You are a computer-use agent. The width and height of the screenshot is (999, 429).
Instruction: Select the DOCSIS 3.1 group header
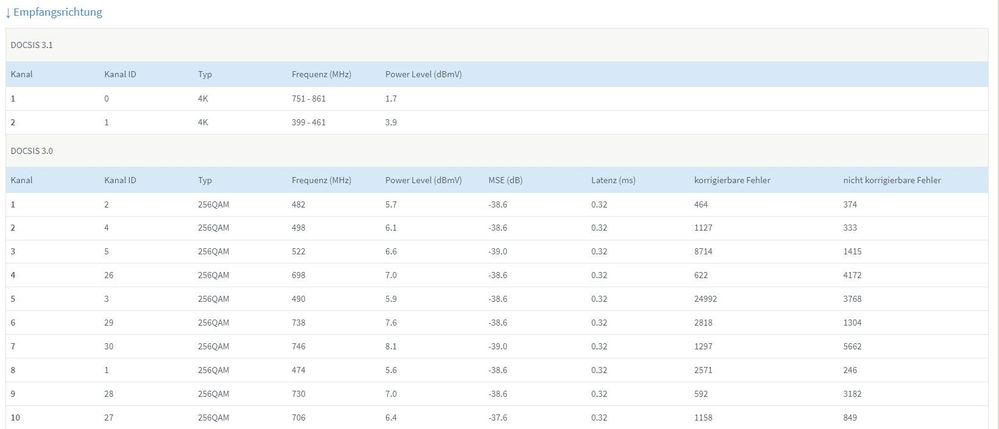tap(497, 45)
